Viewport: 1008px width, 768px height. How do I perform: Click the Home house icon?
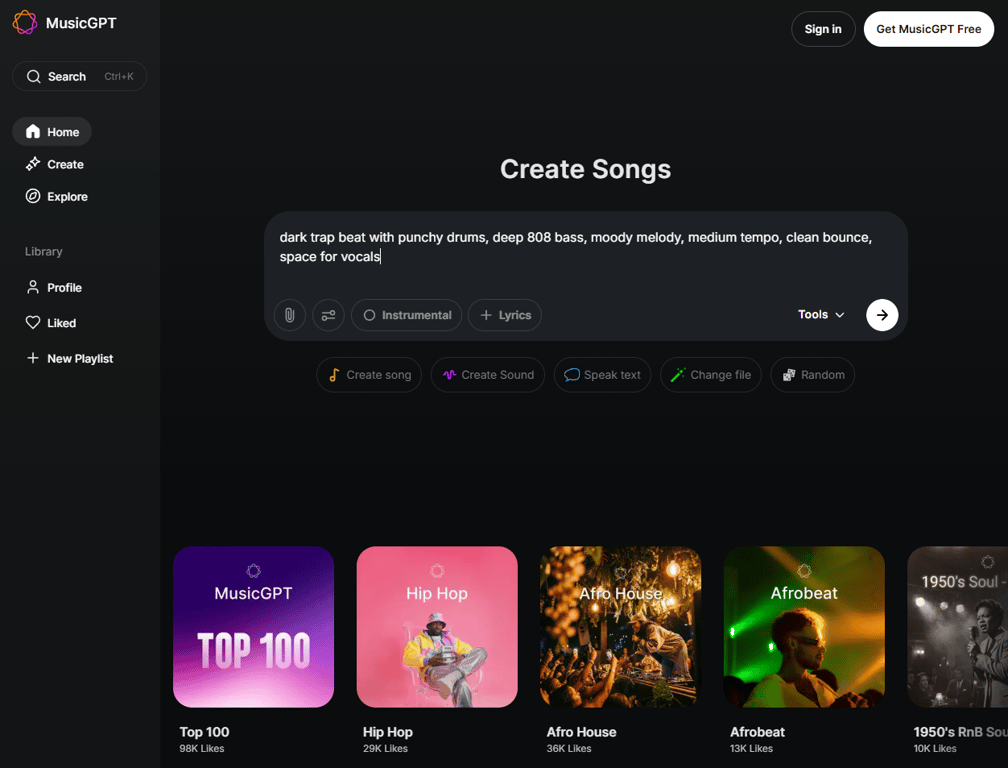click(x=33, y=132)
